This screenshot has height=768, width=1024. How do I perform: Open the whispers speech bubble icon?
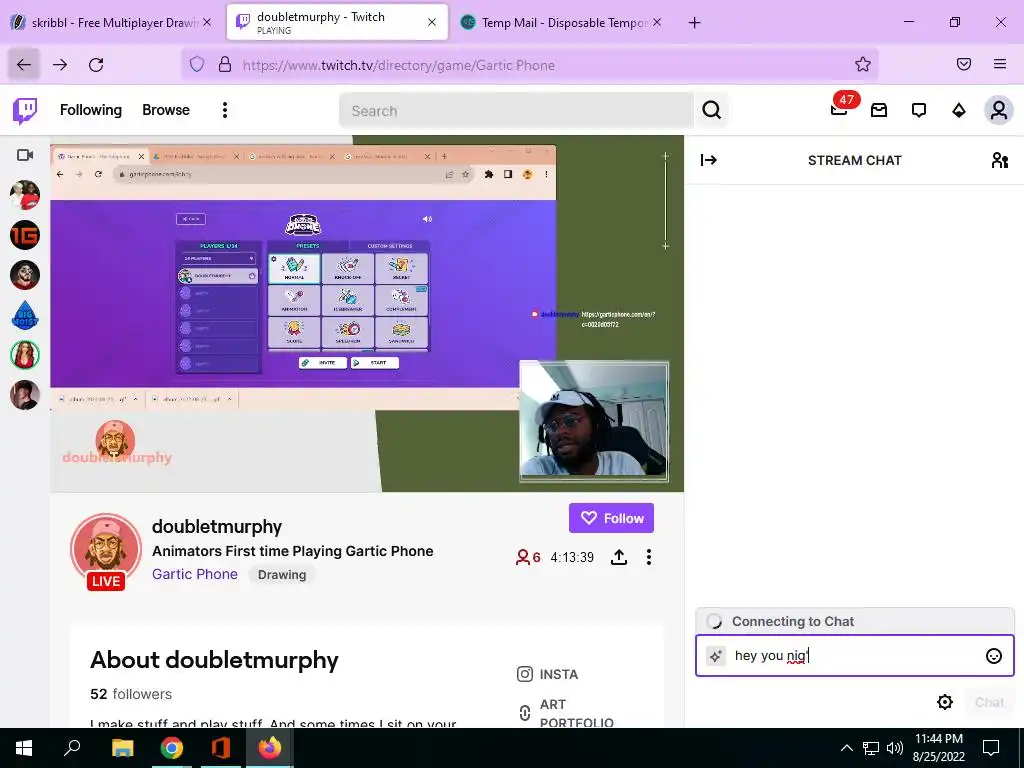pos(919,110)
